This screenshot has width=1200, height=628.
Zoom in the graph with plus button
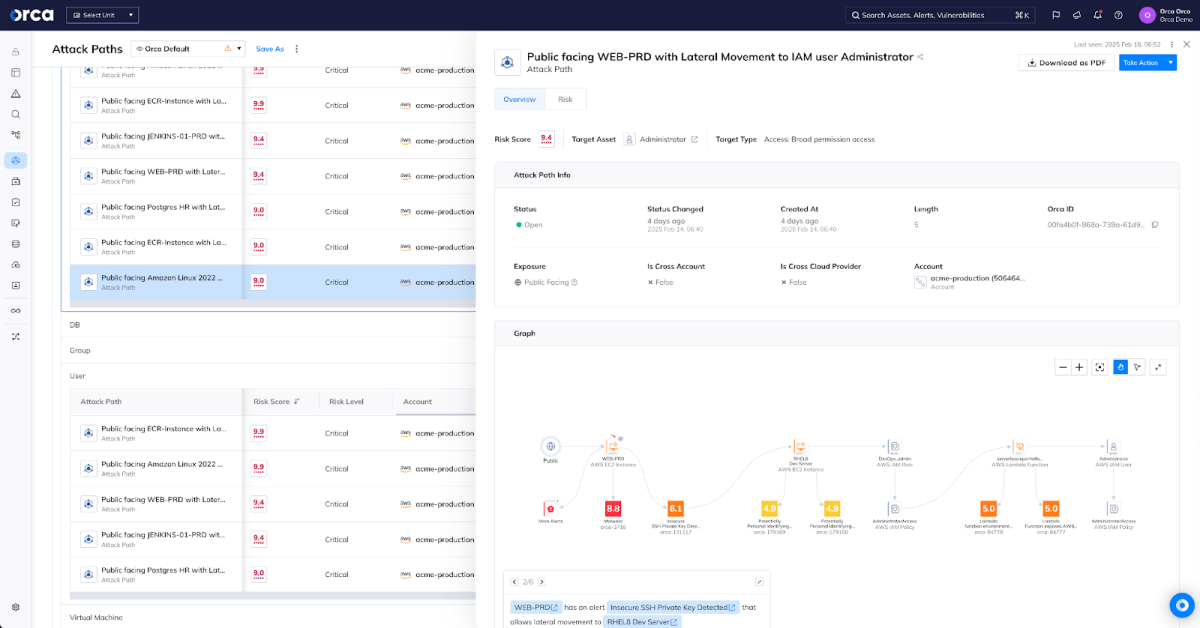[1080, 367]
